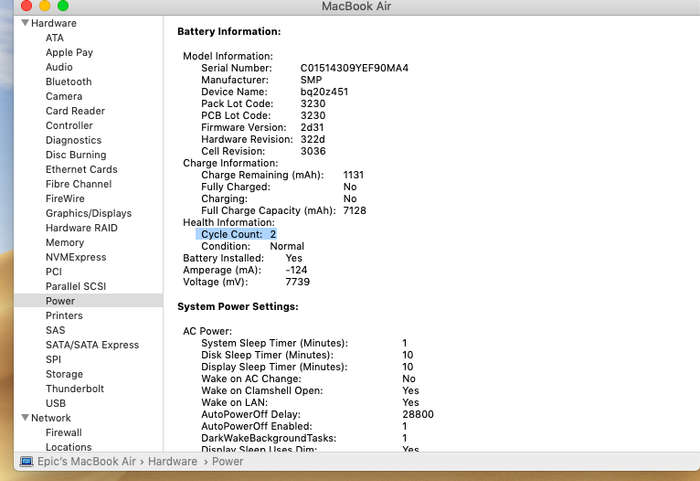Click the Manufacturer value SMP
Image resolution: width=700 pixels, height=481 pixels.
click(x=311, y=79)
